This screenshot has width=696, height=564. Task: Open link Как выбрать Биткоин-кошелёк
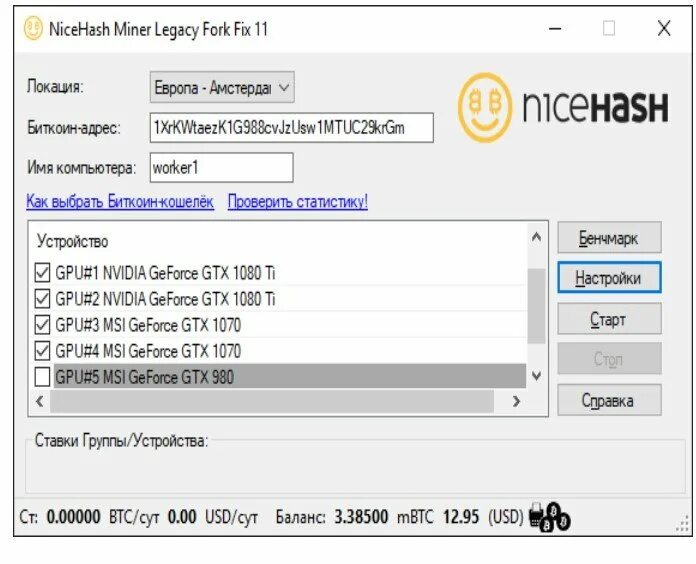pyautogui.click(x=120, y=201)
